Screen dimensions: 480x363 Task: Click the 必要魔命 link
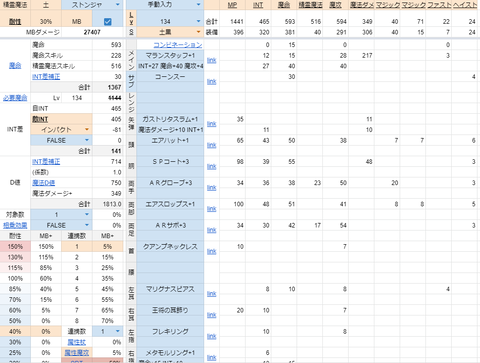[x=15, y=98]
